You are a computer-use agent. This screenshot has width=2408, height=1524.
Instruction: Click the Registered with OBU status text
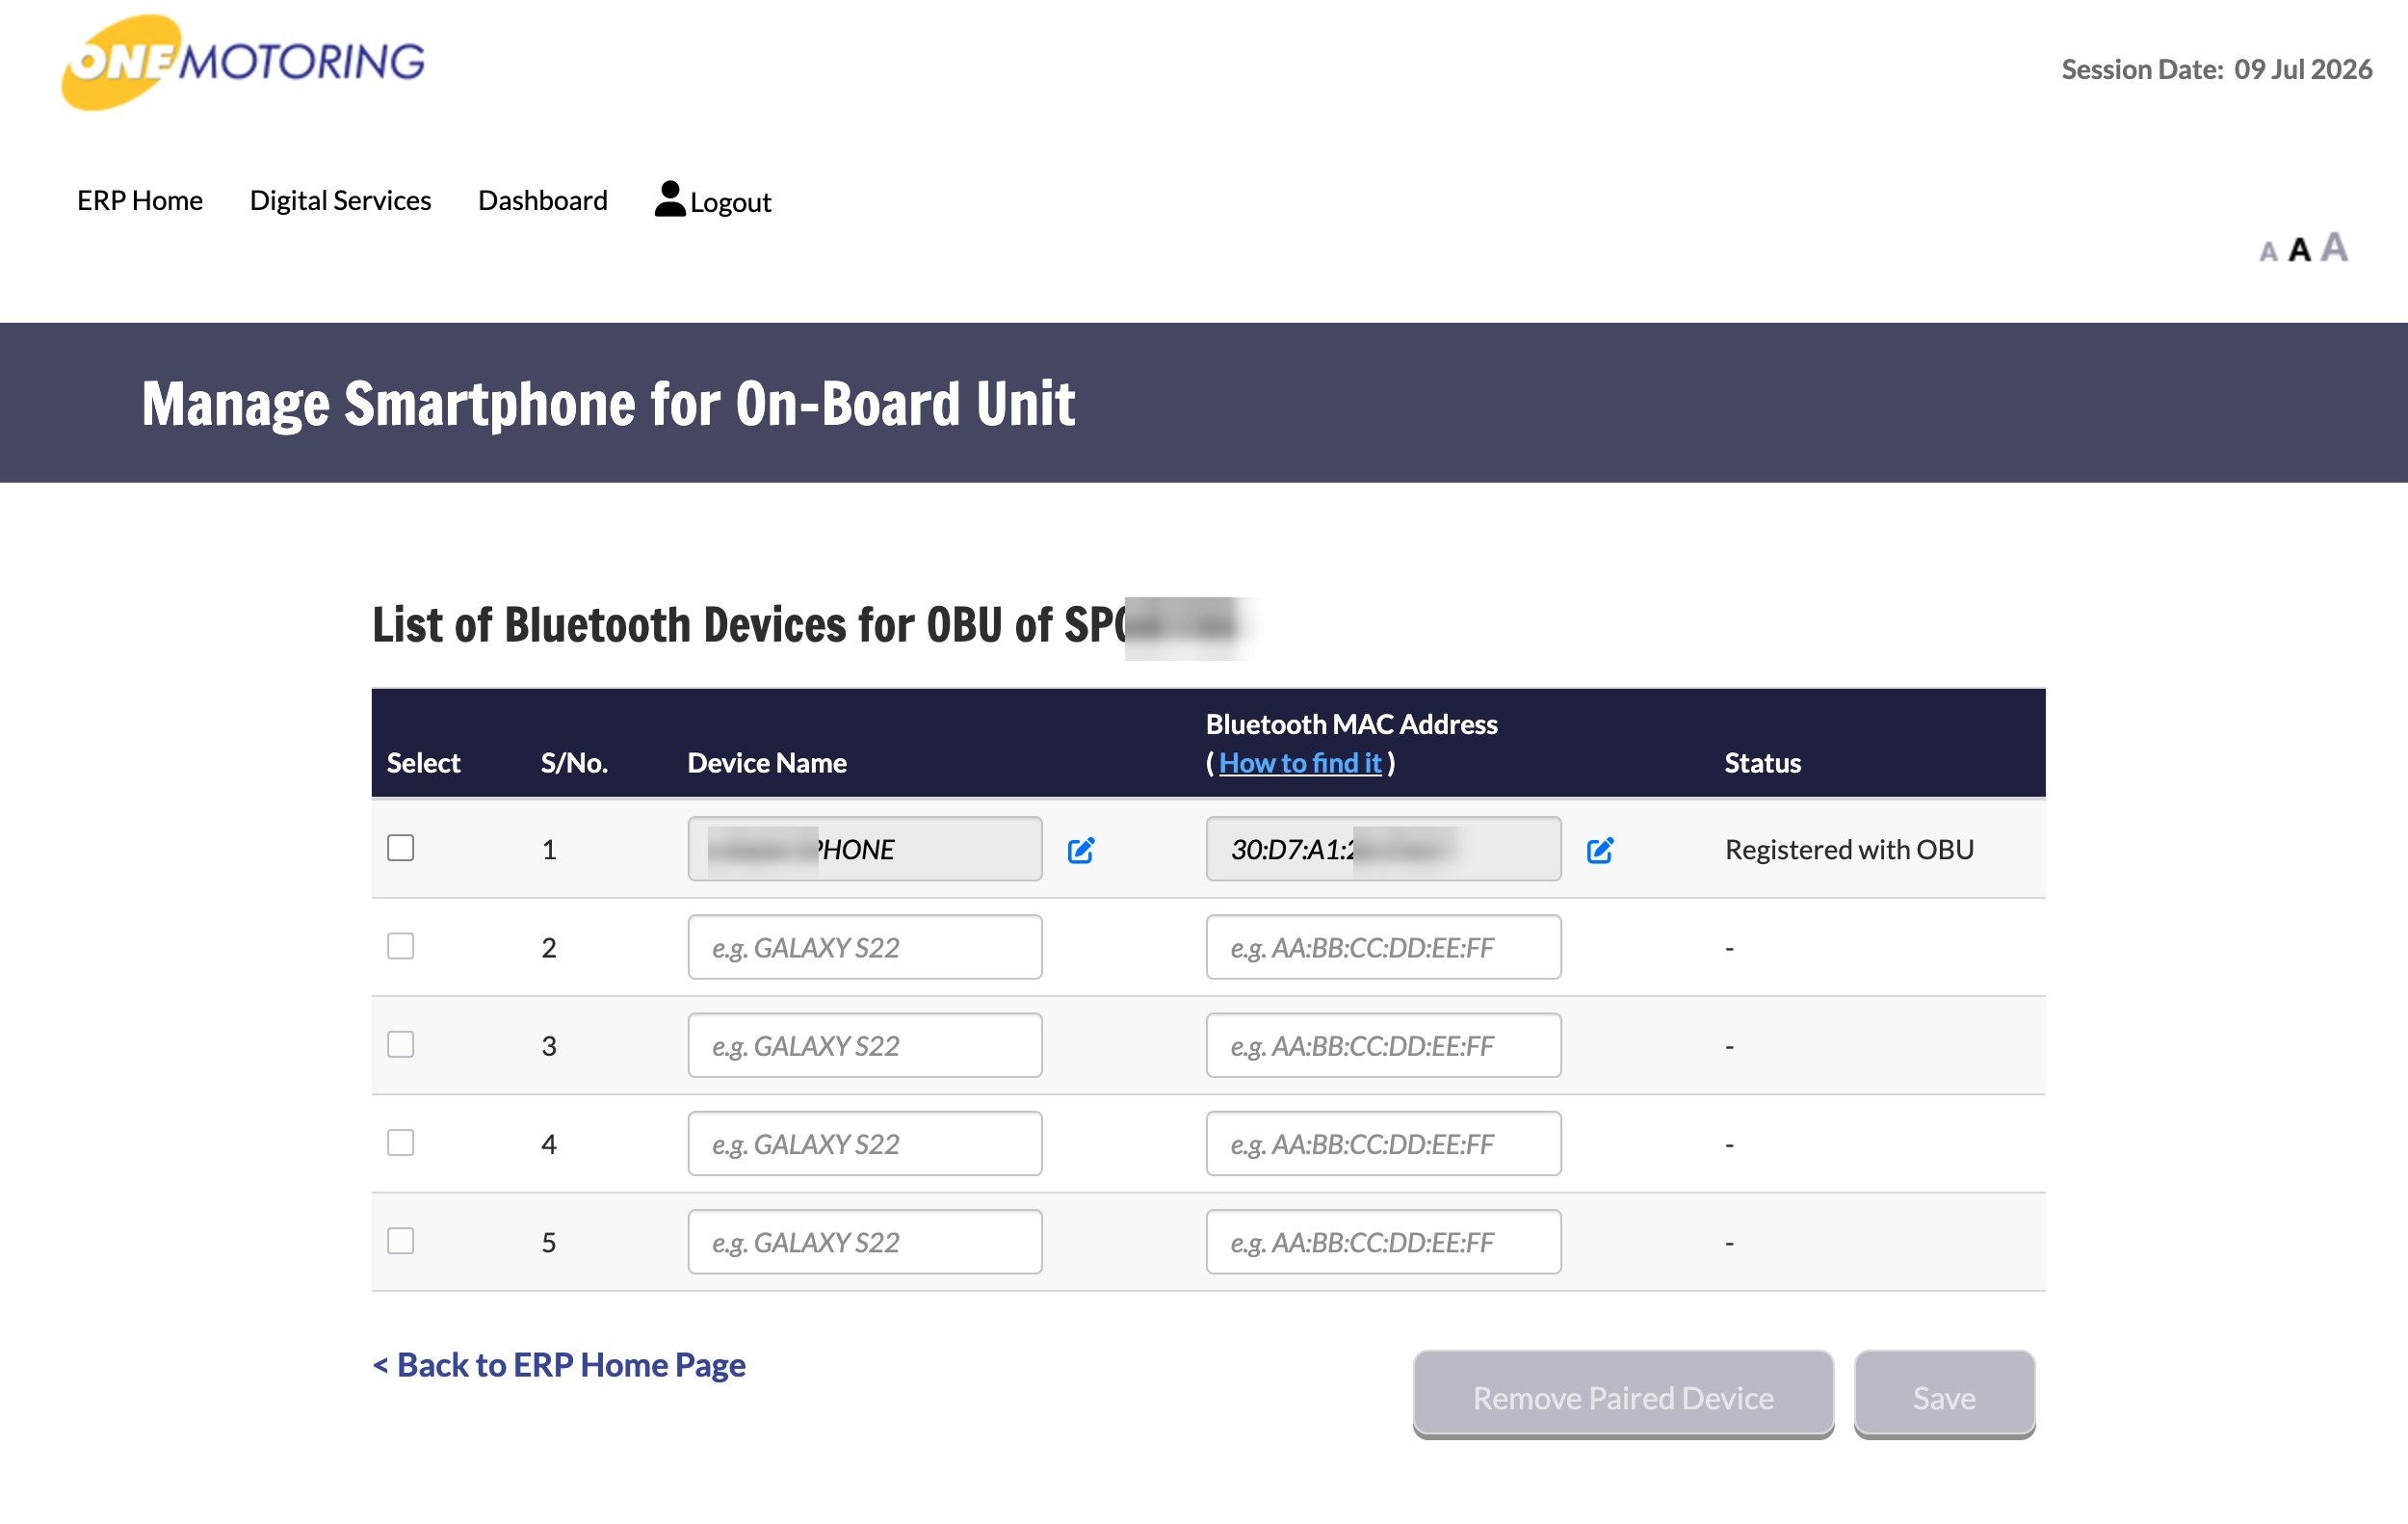1849,849
